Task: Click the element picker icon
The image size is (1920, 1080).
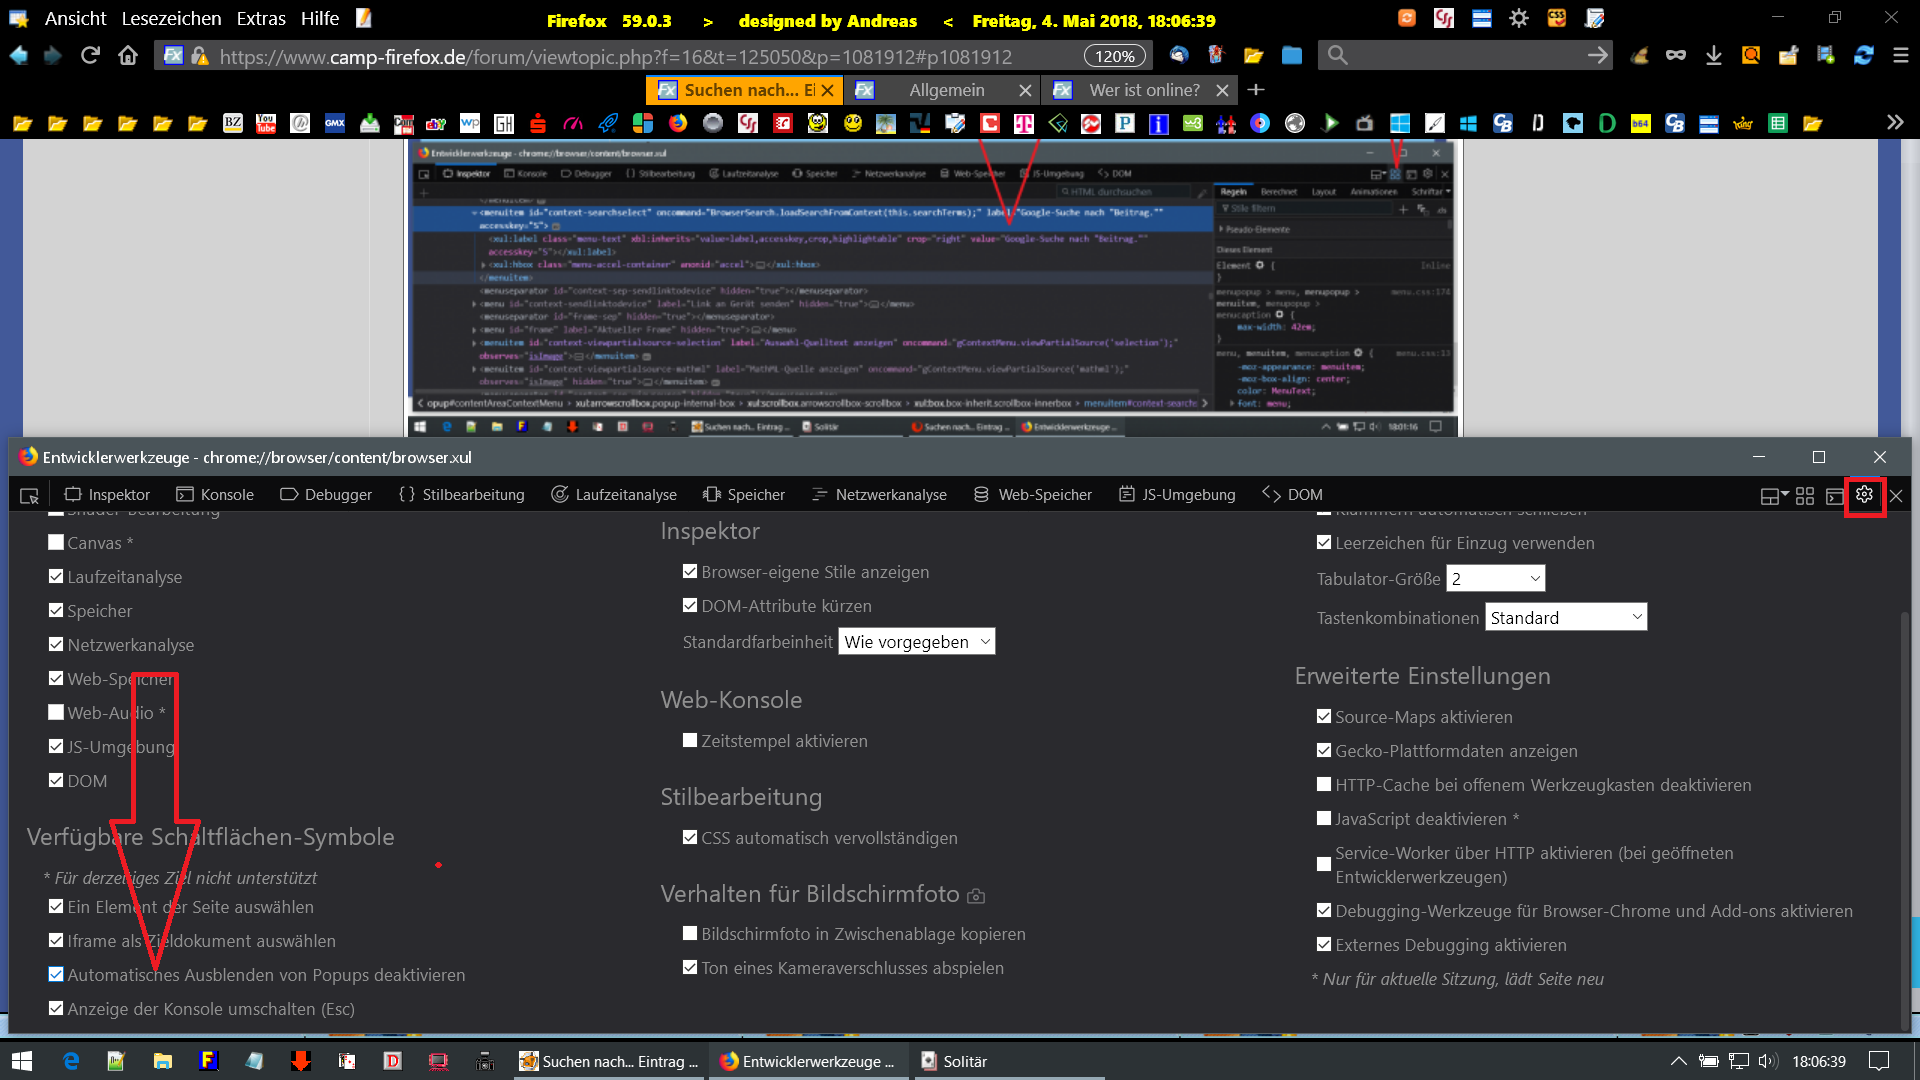Action: (29, 495)
